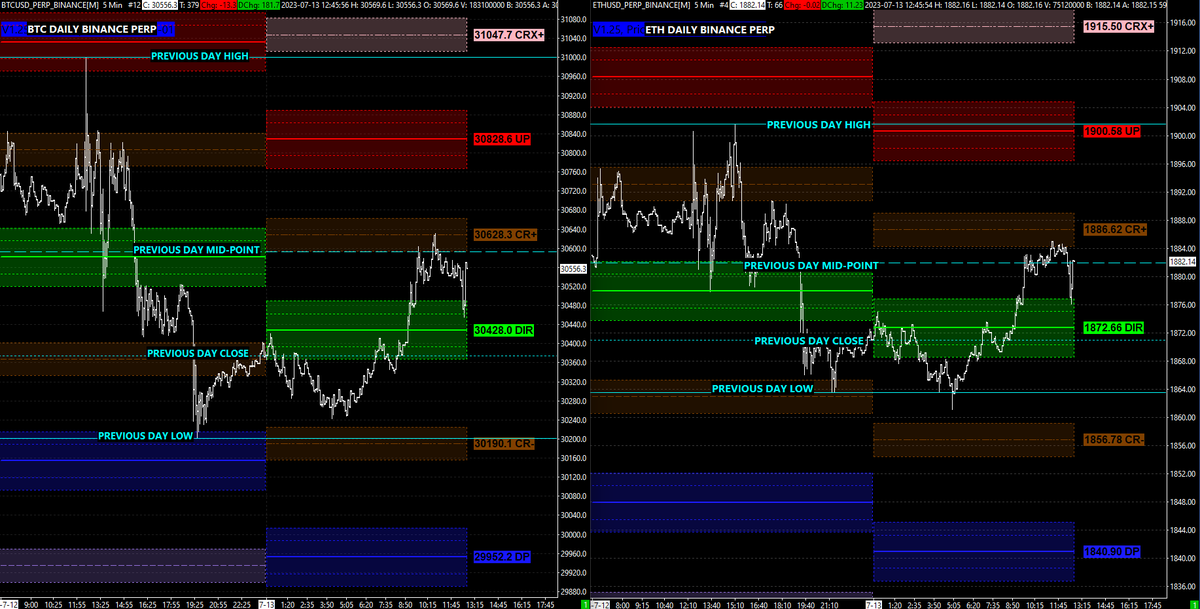The image size is (1200, 609).
Task: Click PREVIOUS DAY LOW label on ETH chart
Action: pos(762,388)
